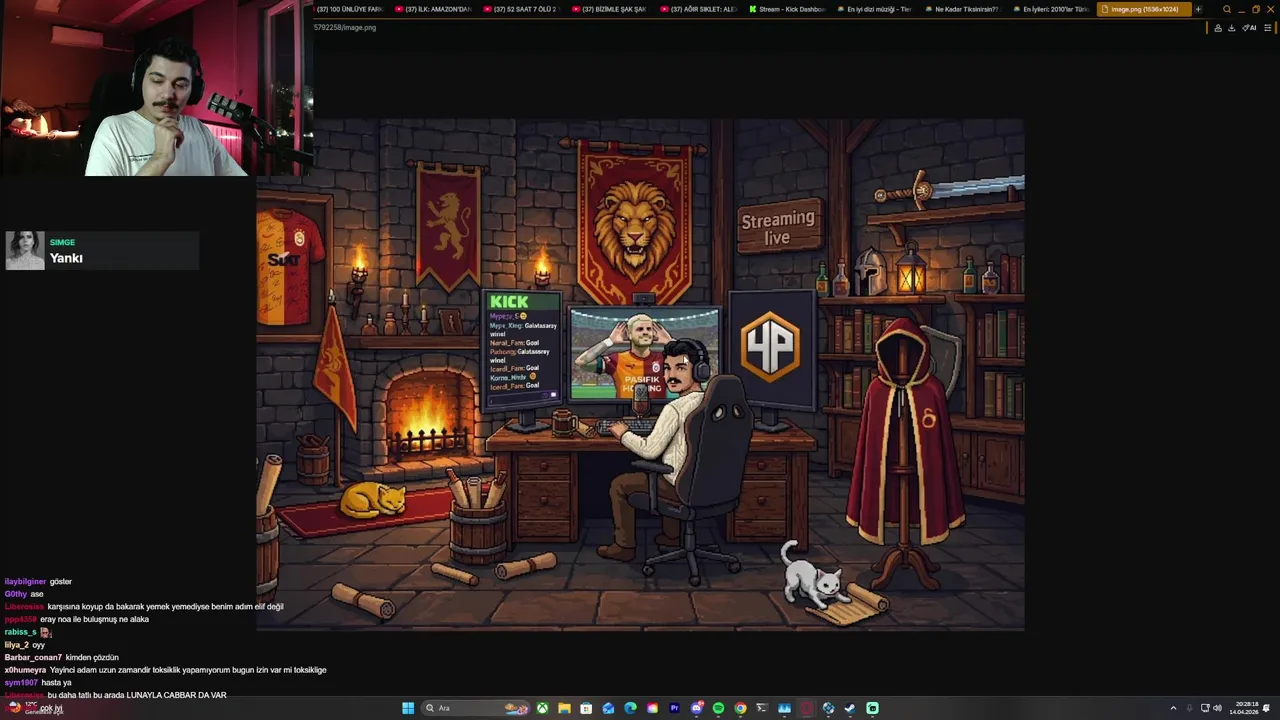This screenshot has height=720, width=1280.
Task: Open Google Chrome from taskbar
Action: [740, 708]
